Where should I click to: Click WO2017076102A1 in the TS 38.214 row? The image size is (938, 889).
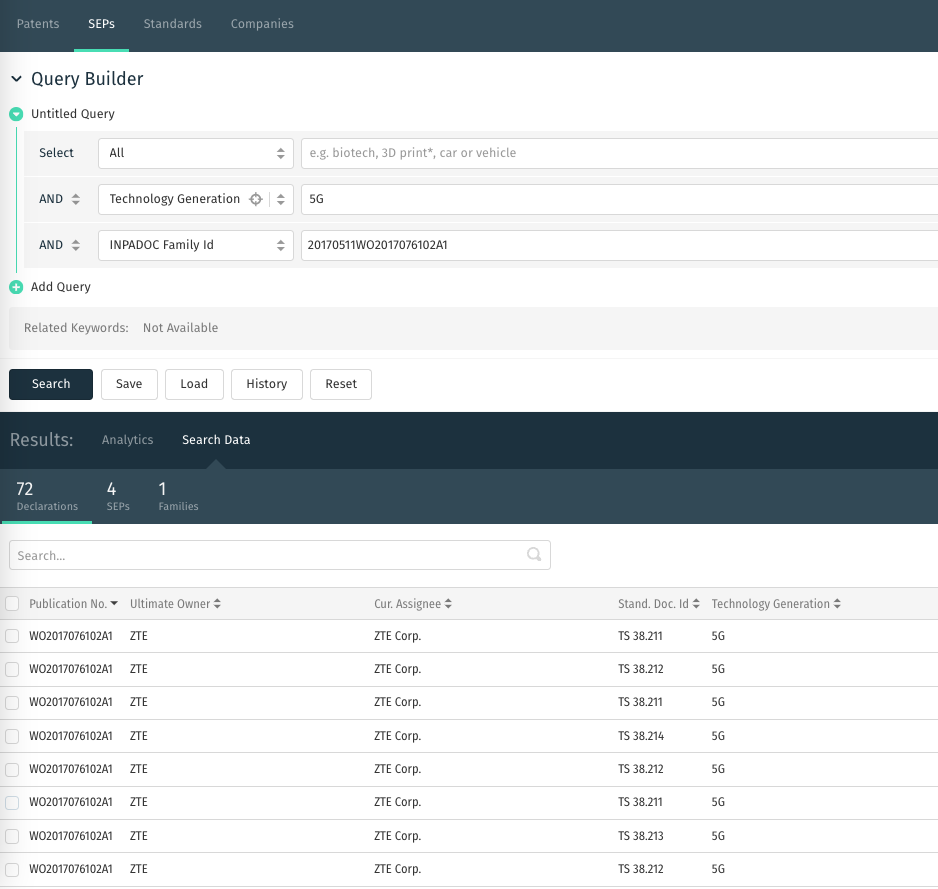click(x=71, y=736)
